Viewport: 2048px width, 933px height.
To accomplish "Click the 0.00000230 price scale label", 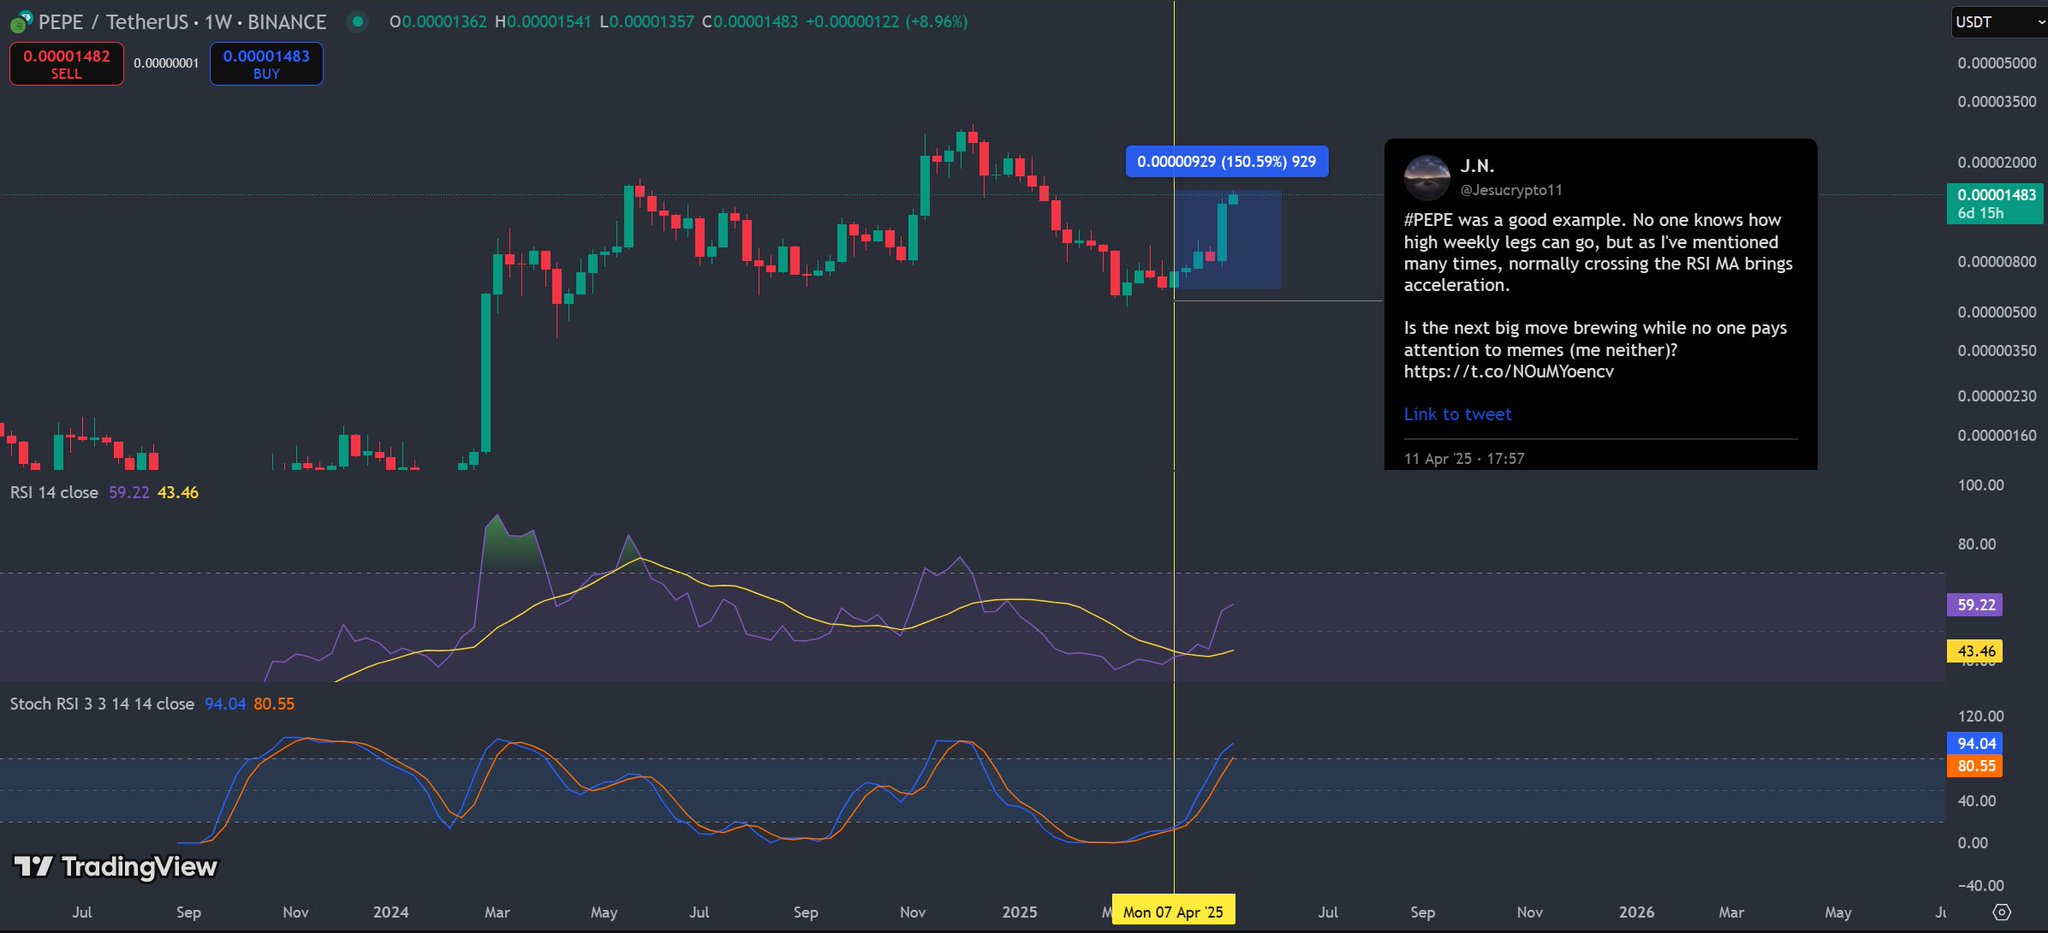I will (1997, 396).
